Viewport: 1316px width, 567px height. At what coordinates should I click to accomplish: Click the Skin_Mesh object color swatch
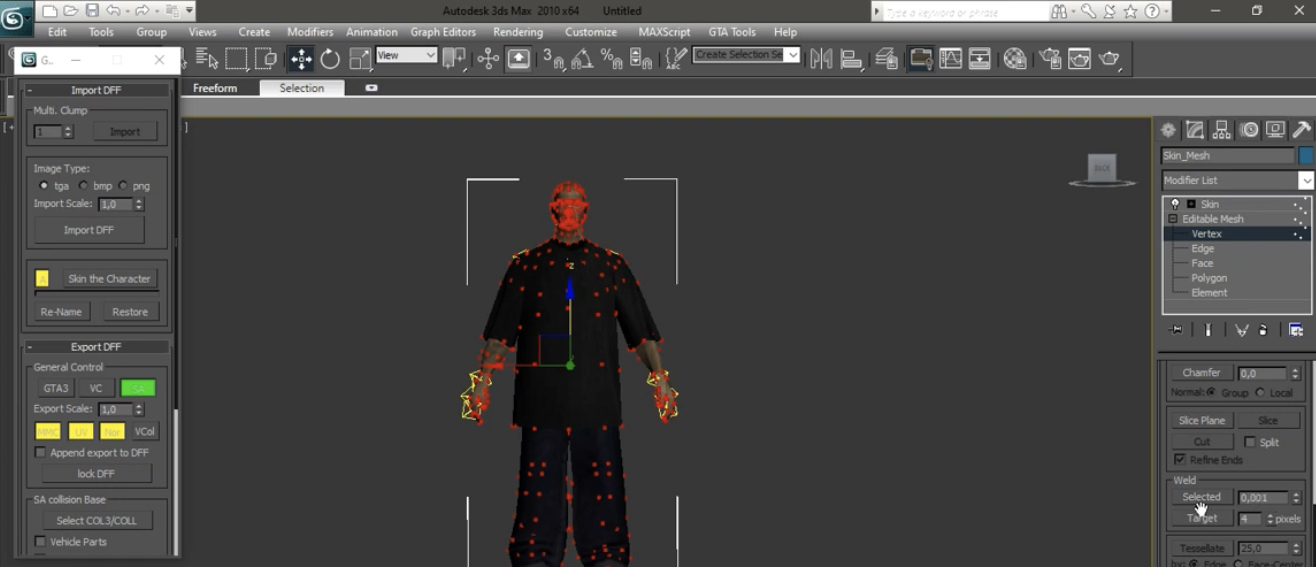click(x=1306, y=156)
